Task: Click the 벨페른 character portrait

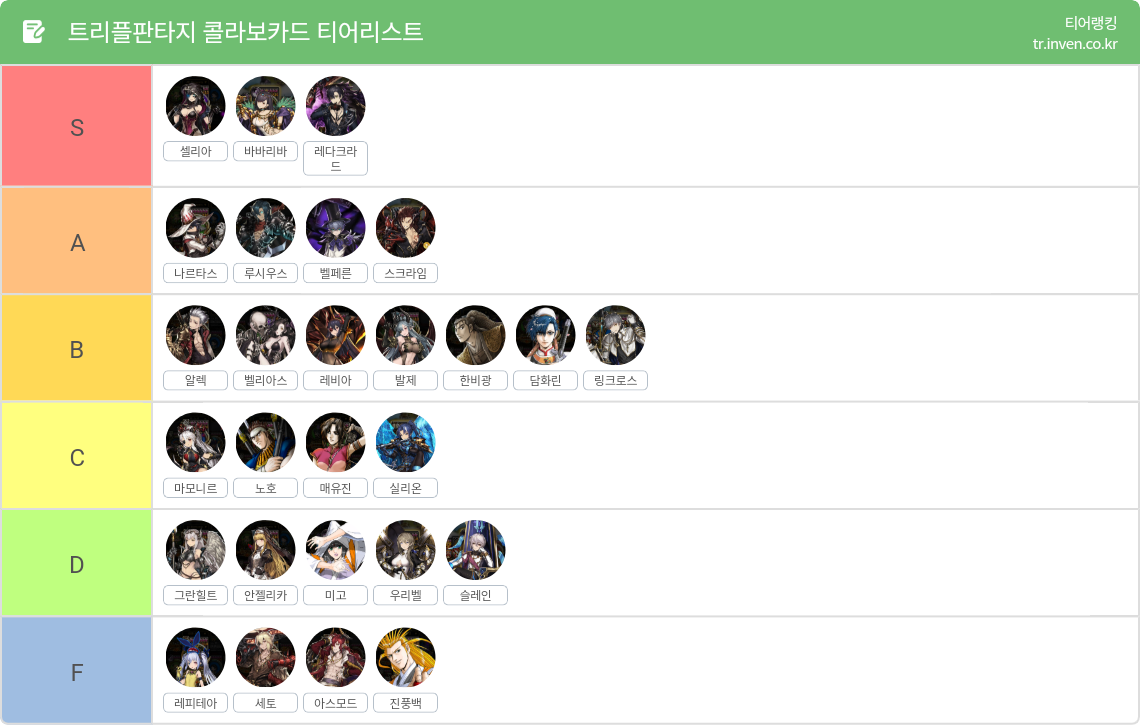Action: point(335,228)
